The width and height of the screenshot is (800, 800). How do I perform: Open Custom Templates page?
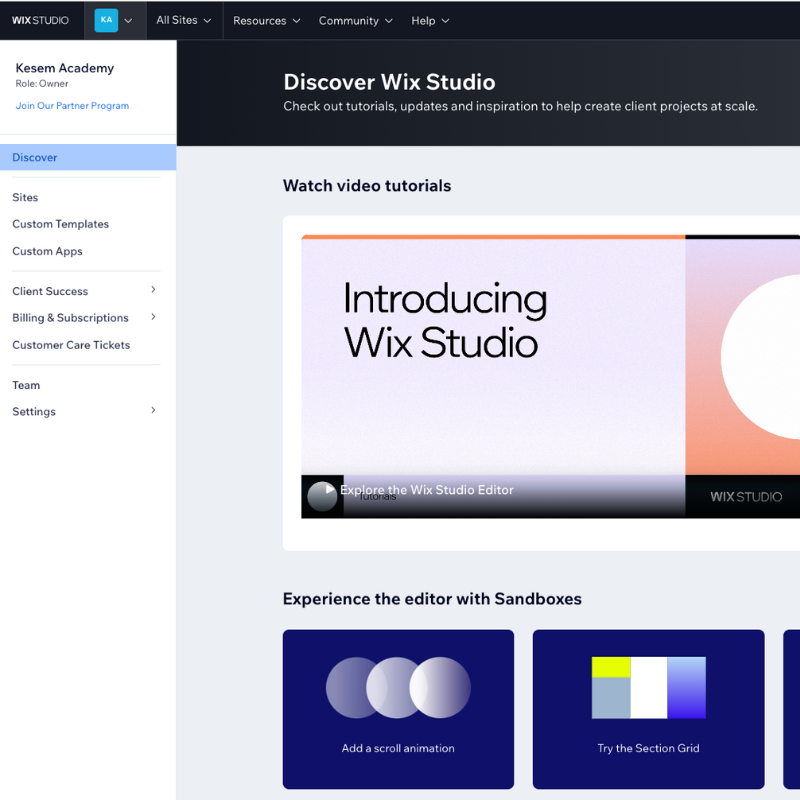(x=60, y=225)
